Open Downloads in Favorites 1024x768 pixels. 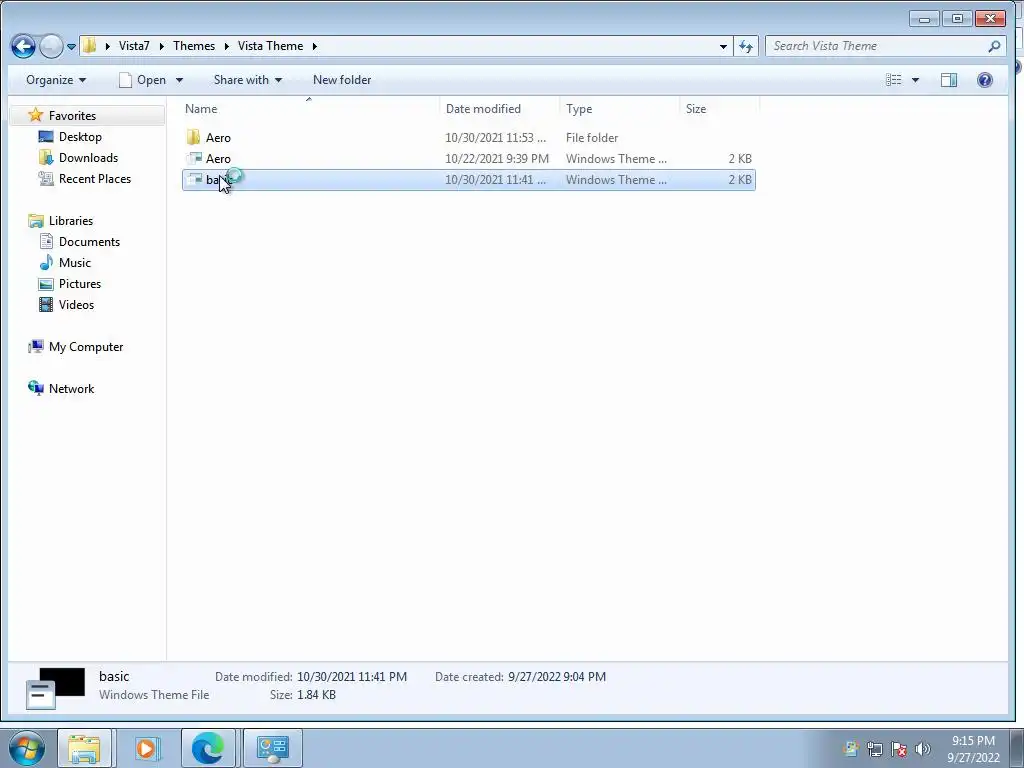88,157
